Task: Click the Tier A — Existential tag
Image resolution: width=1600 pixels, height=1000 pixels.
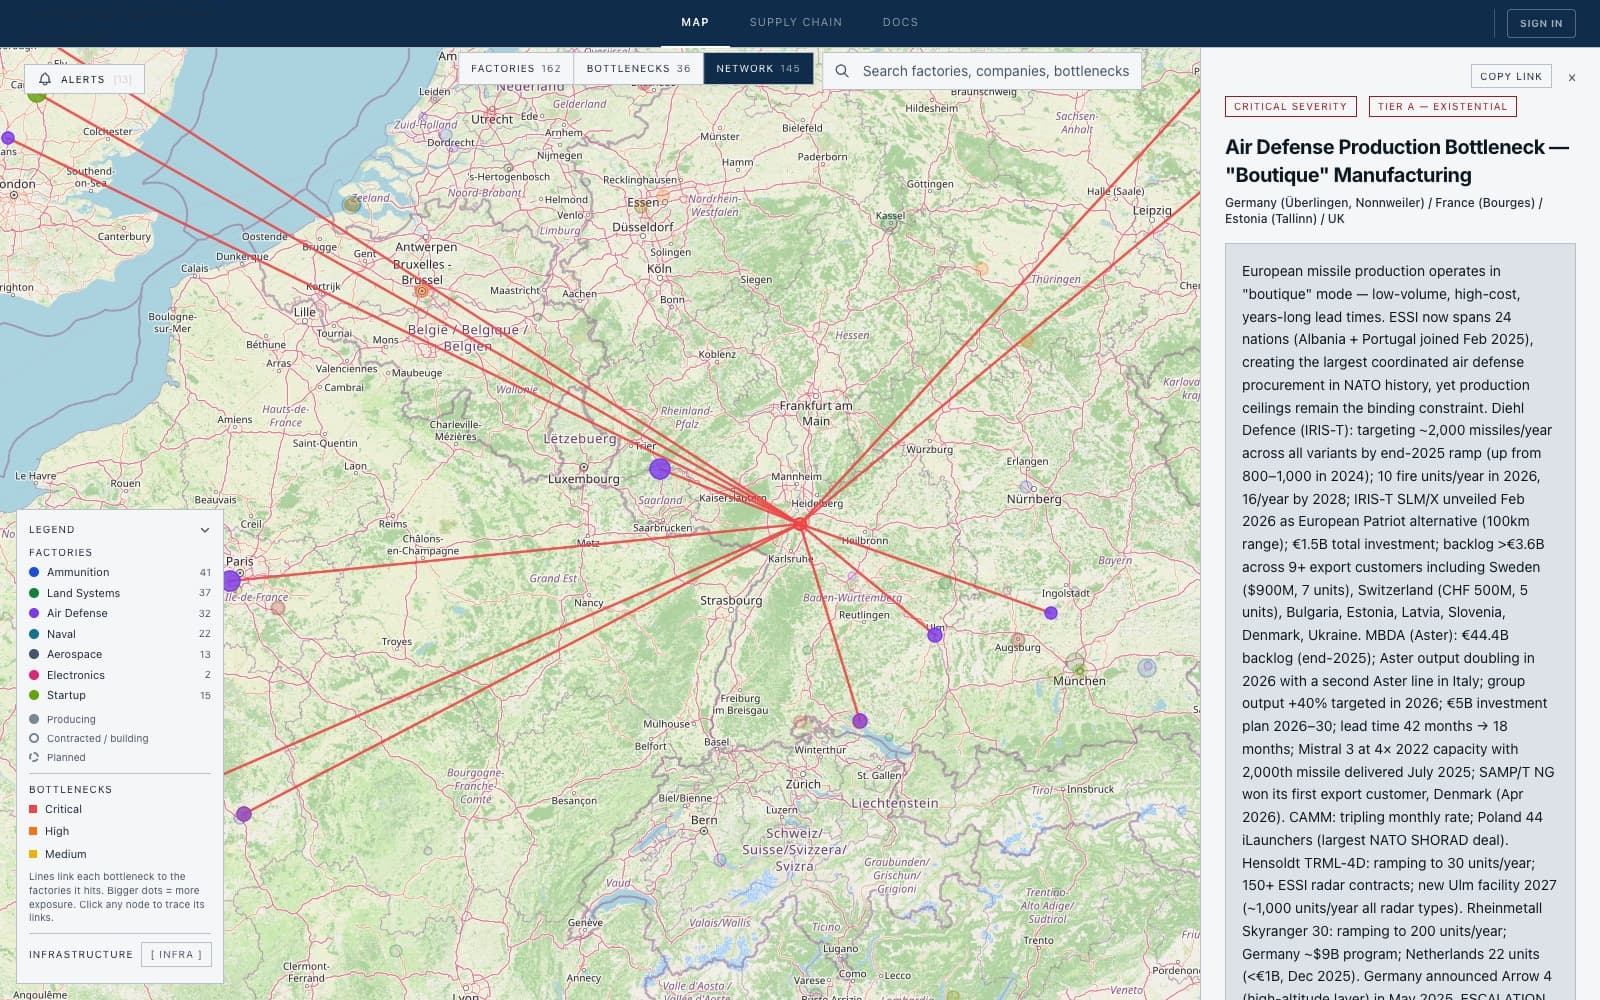Action: [1442, 106]
